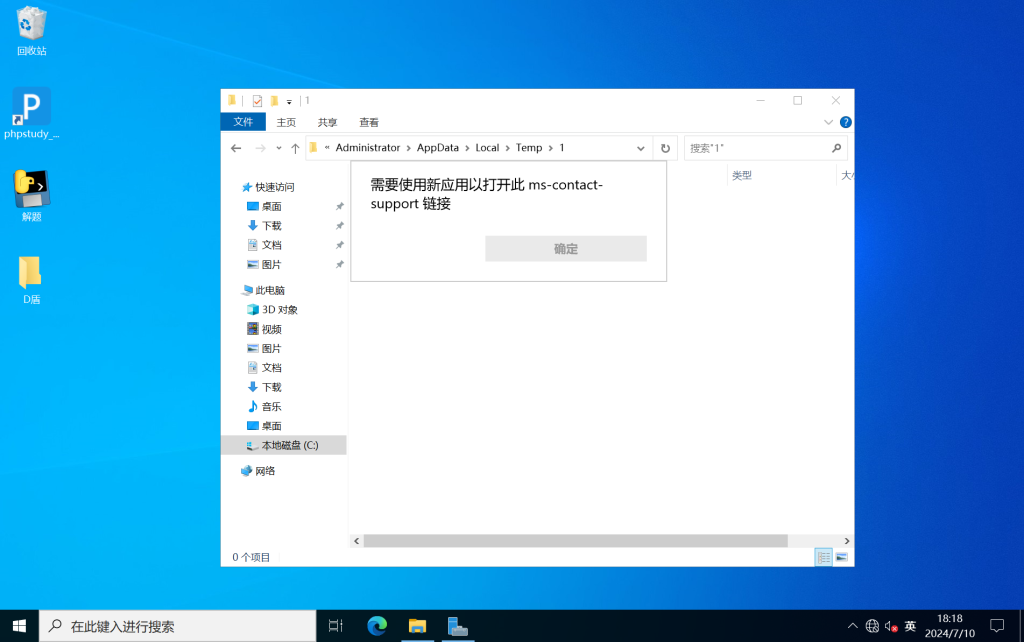Toggle the 英 input language indicator
Screen dimensions: 1024x642
tap(910, 626)
